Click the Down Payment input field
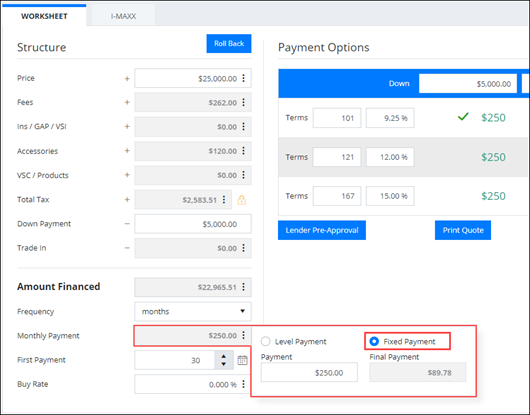Image resolution: width=530 pixels, height=415 pixels. [x=193, y=224]
